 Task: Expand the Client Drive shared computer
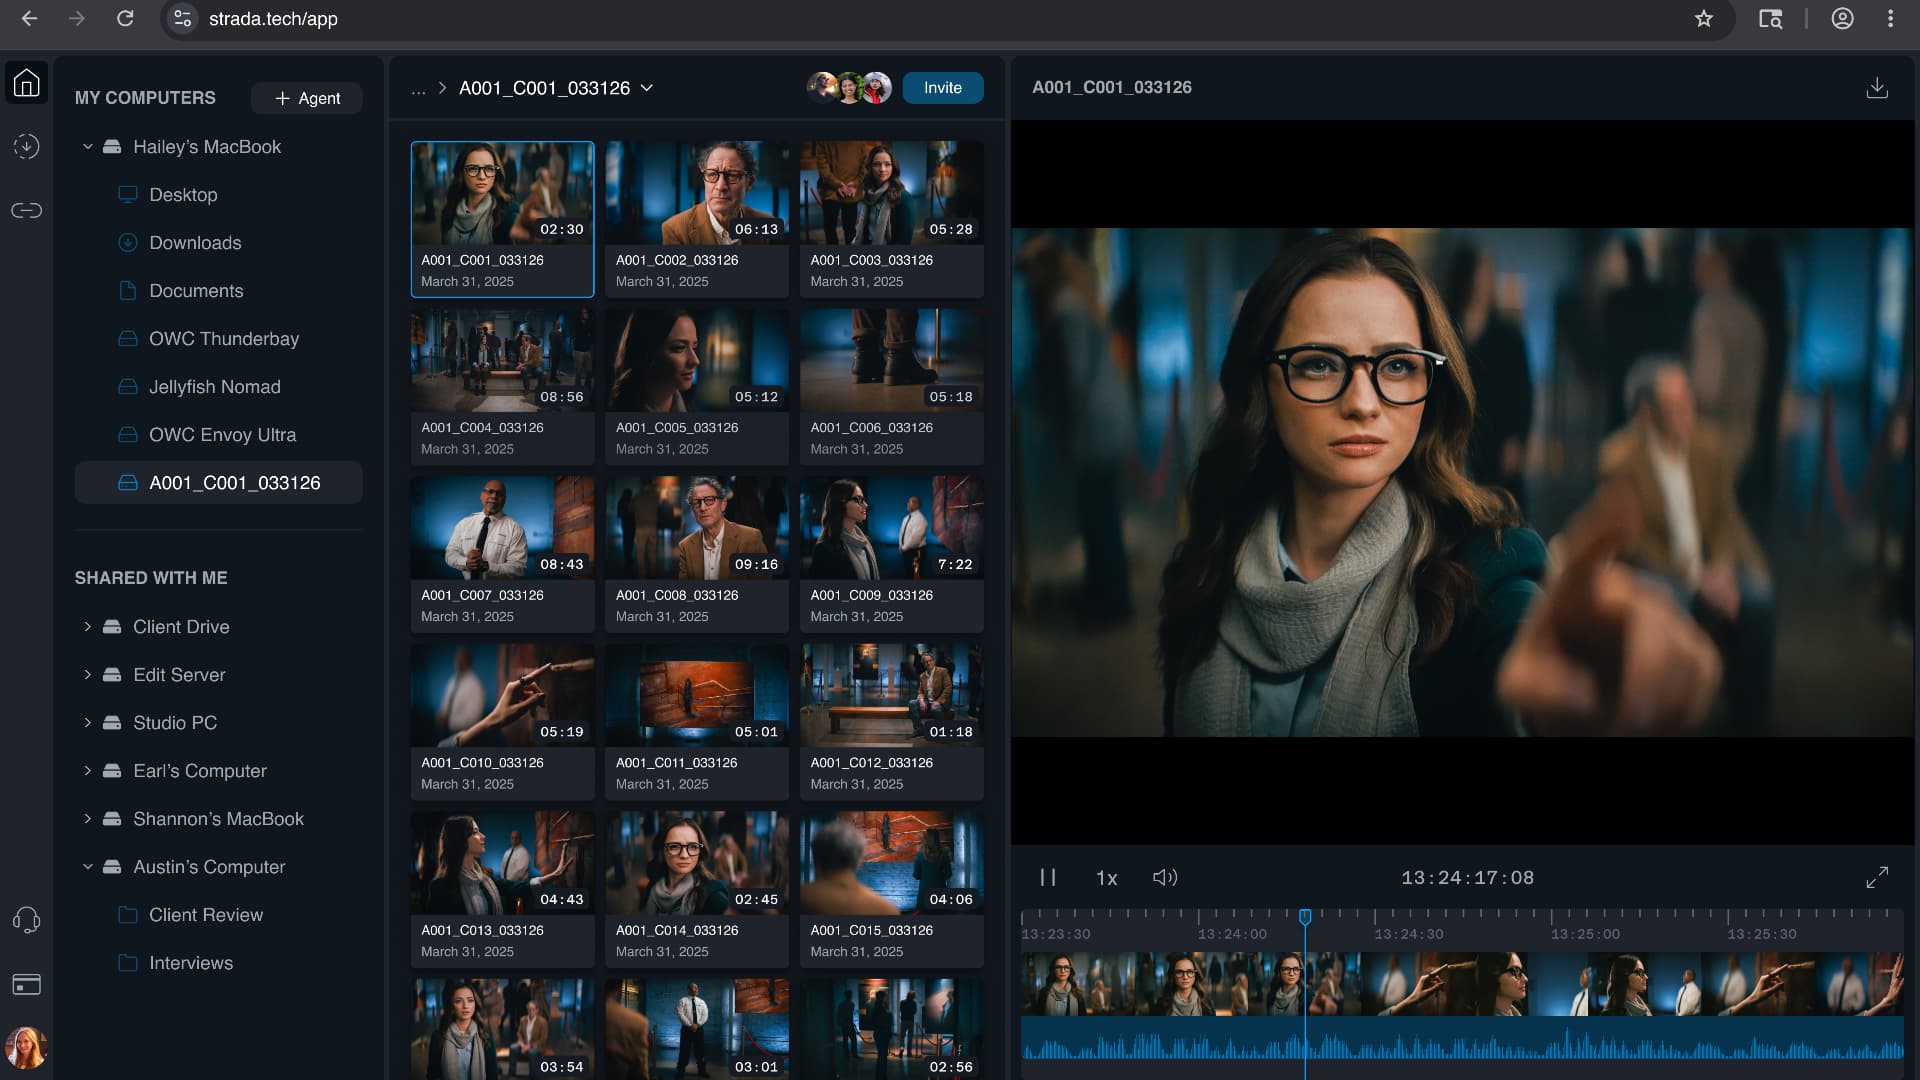click(x=86, y=627)
